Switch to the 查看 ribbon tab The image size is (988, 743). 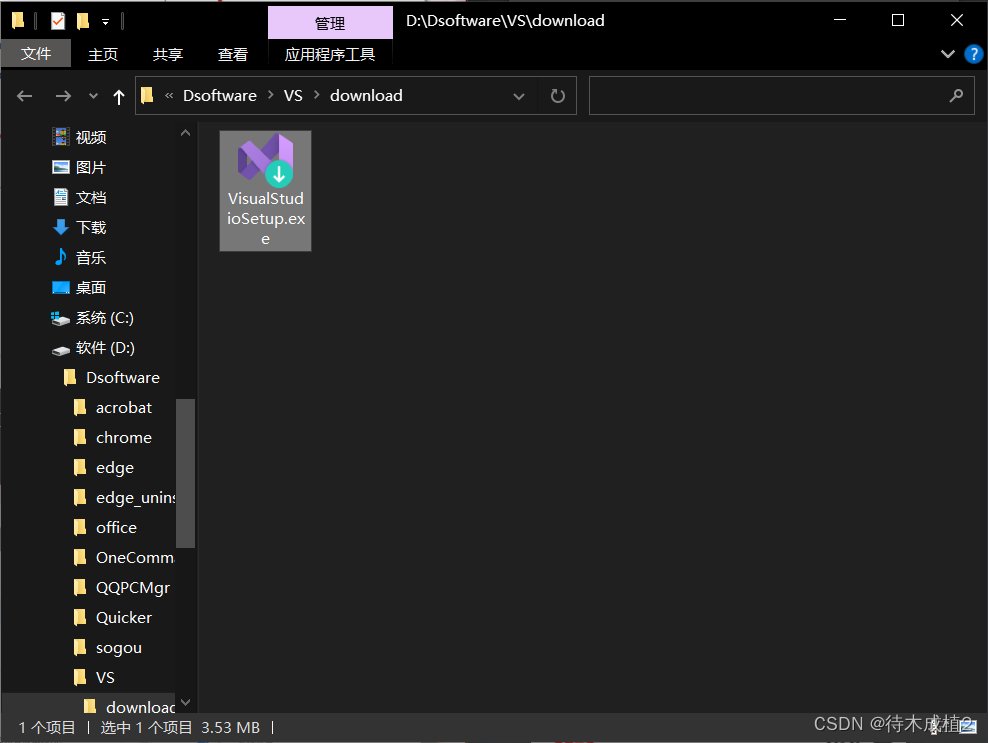click(233, 55)
